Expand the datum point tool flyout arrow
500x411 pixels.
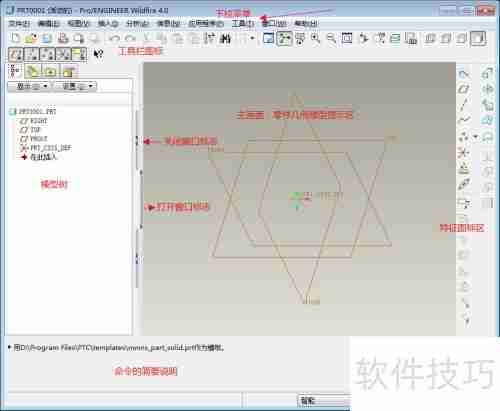pyautogui.click(x=475, y=136)
